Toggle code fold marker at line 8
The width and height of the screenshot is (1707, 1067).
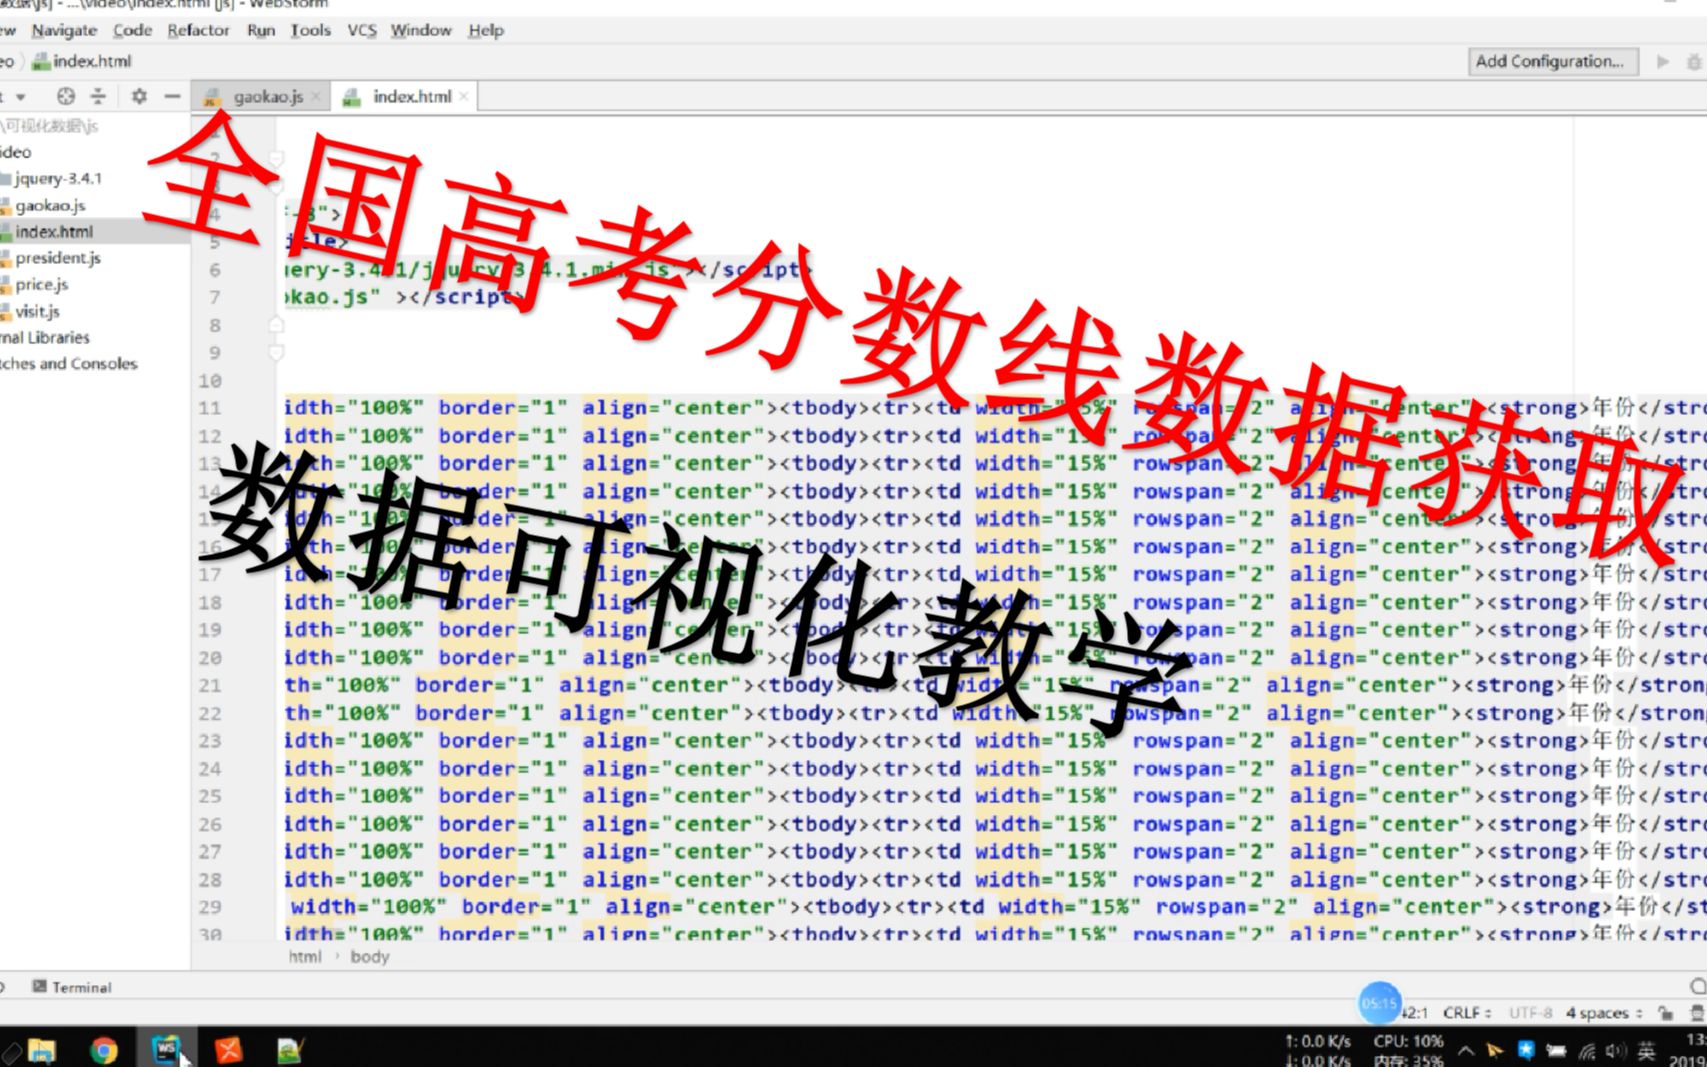277,325
